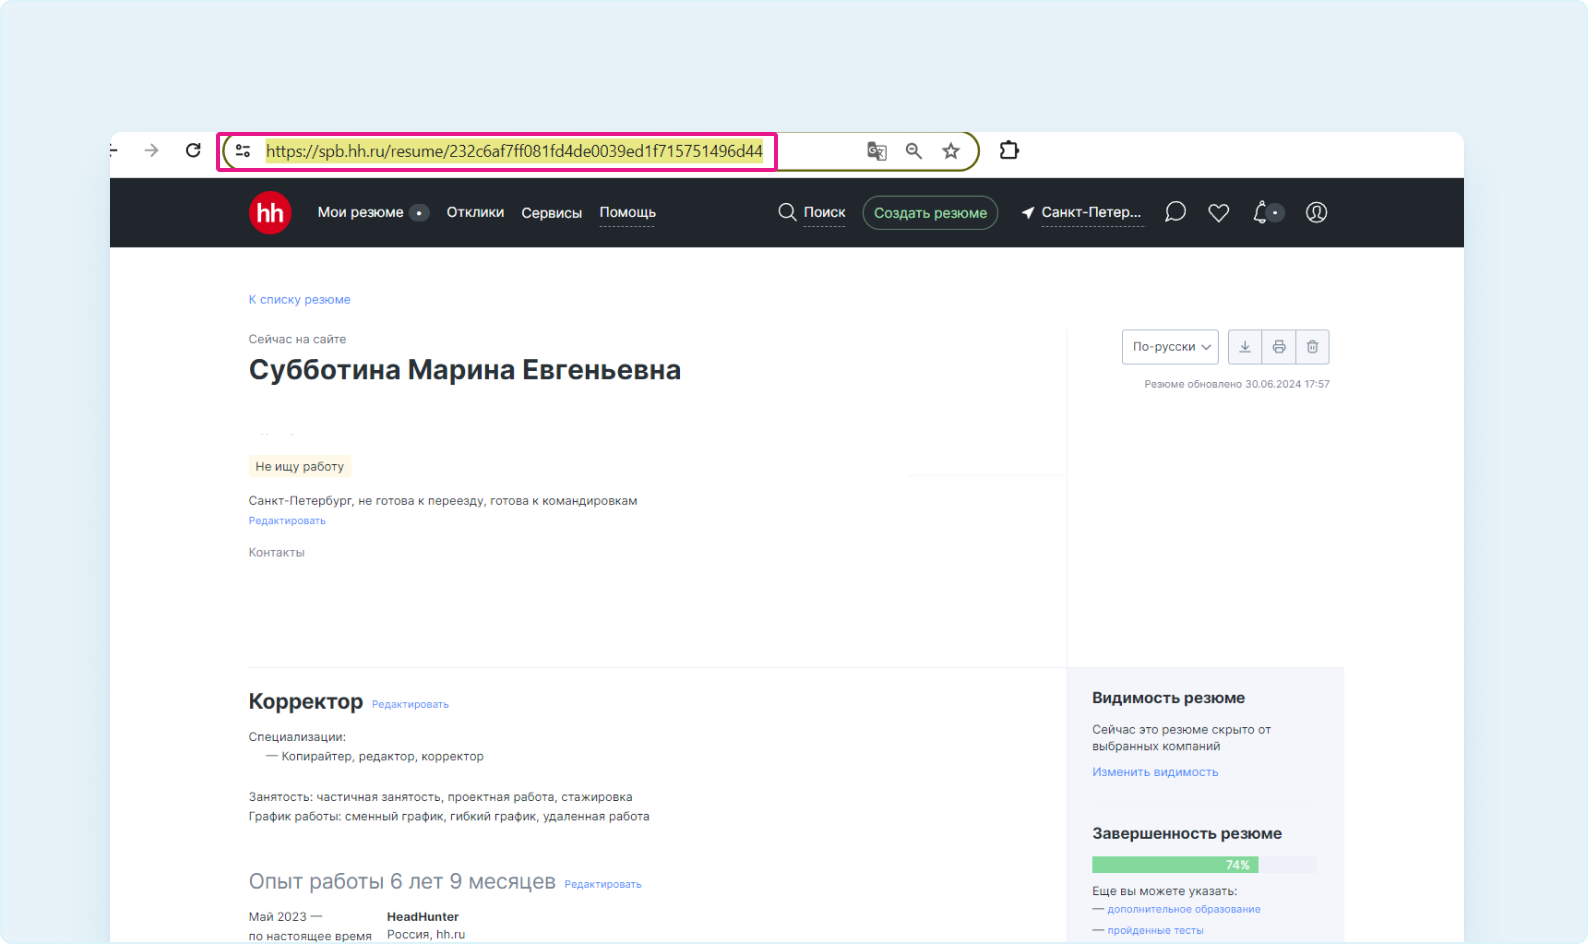
Task: Click the translate page icon
Action: coord(877,151)
